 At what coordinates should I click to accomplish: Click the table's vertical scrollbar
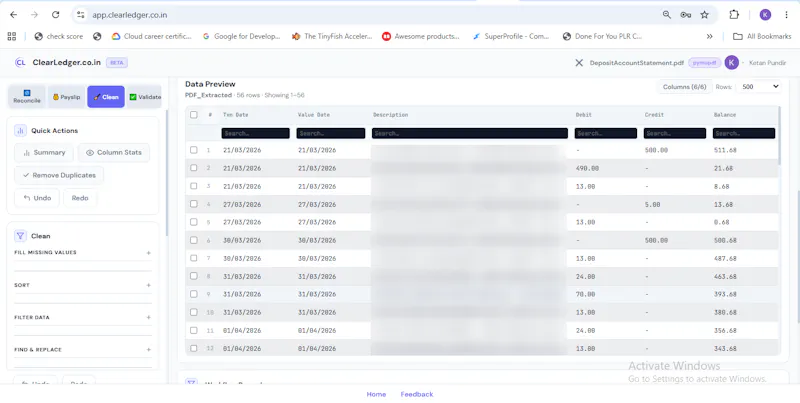click(x=779, y=135)
